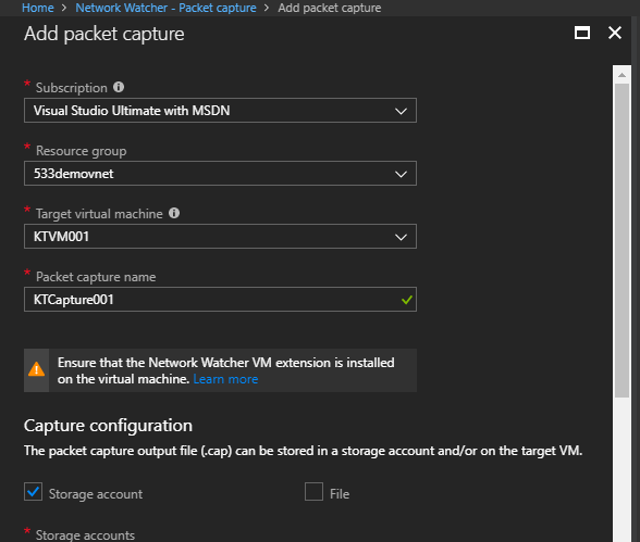The image size is (640, 542).
Task: Uncheck the Storage account checkbox
Action: (x=33, y=492)
